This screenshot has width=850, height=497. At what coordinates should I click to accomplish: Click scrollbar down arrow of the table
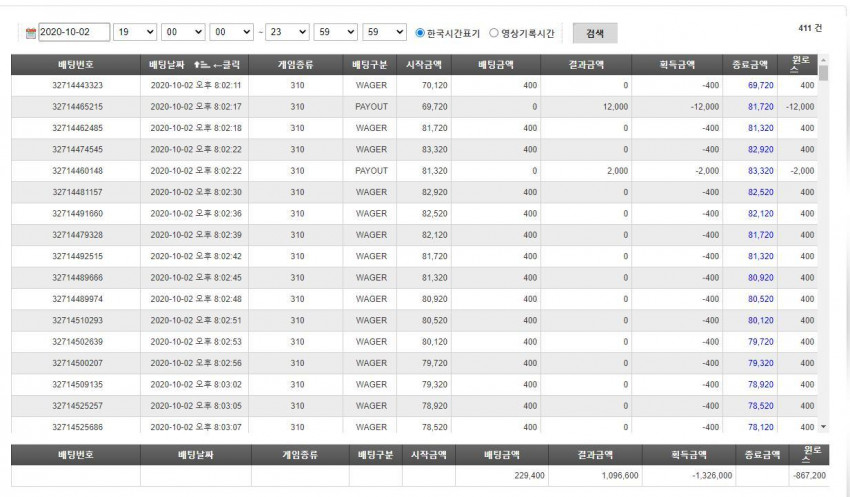pyautogui.click(x=823, y=427)
